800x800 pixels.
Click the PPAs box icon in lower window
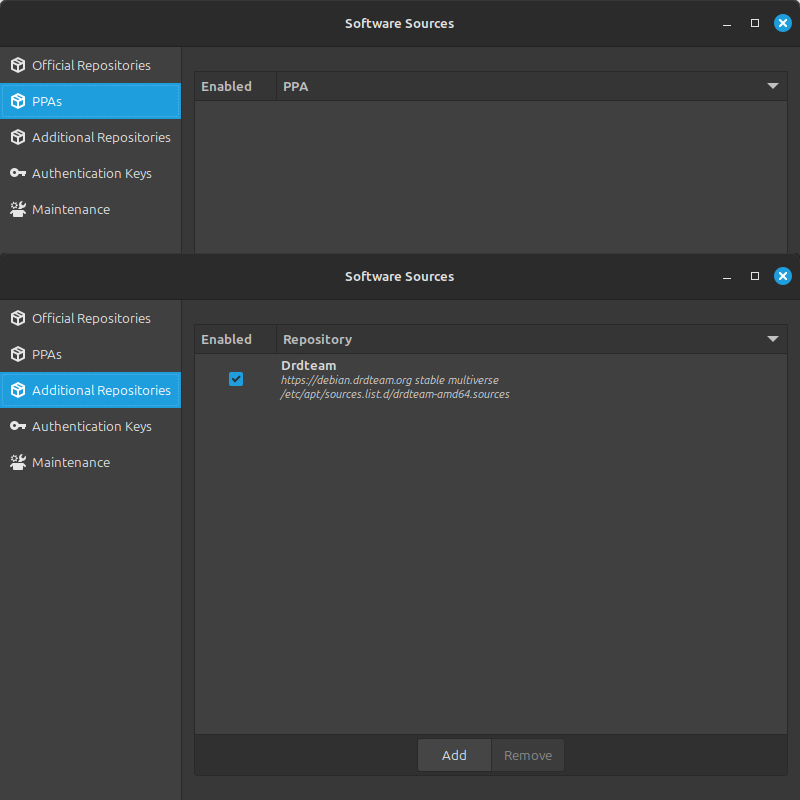(18, 354)
